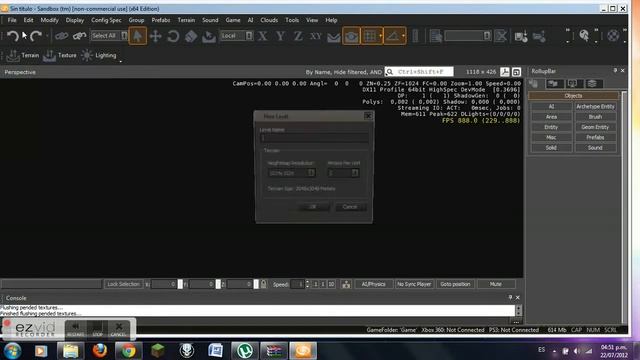The image size is (640, 360).
Task: Open the uTorrent taskbar icon
Action: pyautogui.click(x=244, y=351)
